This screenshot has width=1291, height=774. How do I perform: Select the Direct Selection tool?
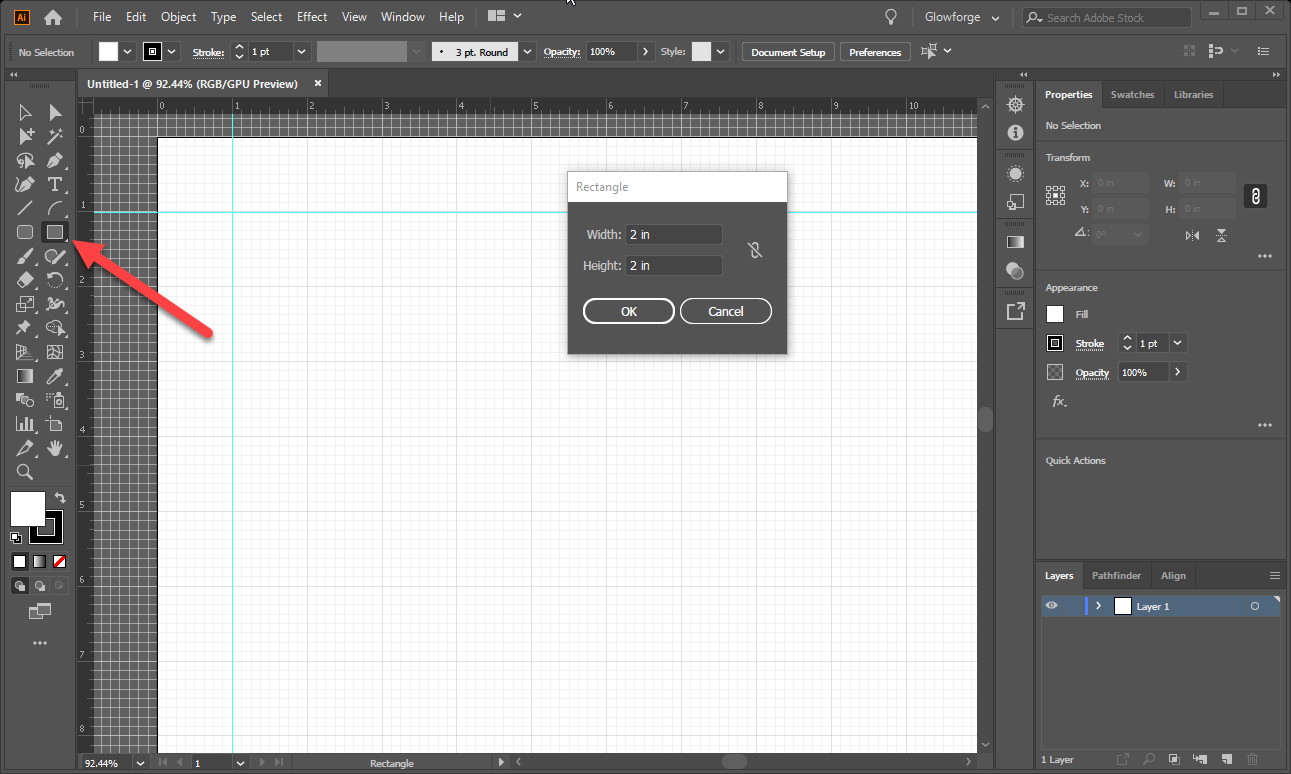point(55,112)
